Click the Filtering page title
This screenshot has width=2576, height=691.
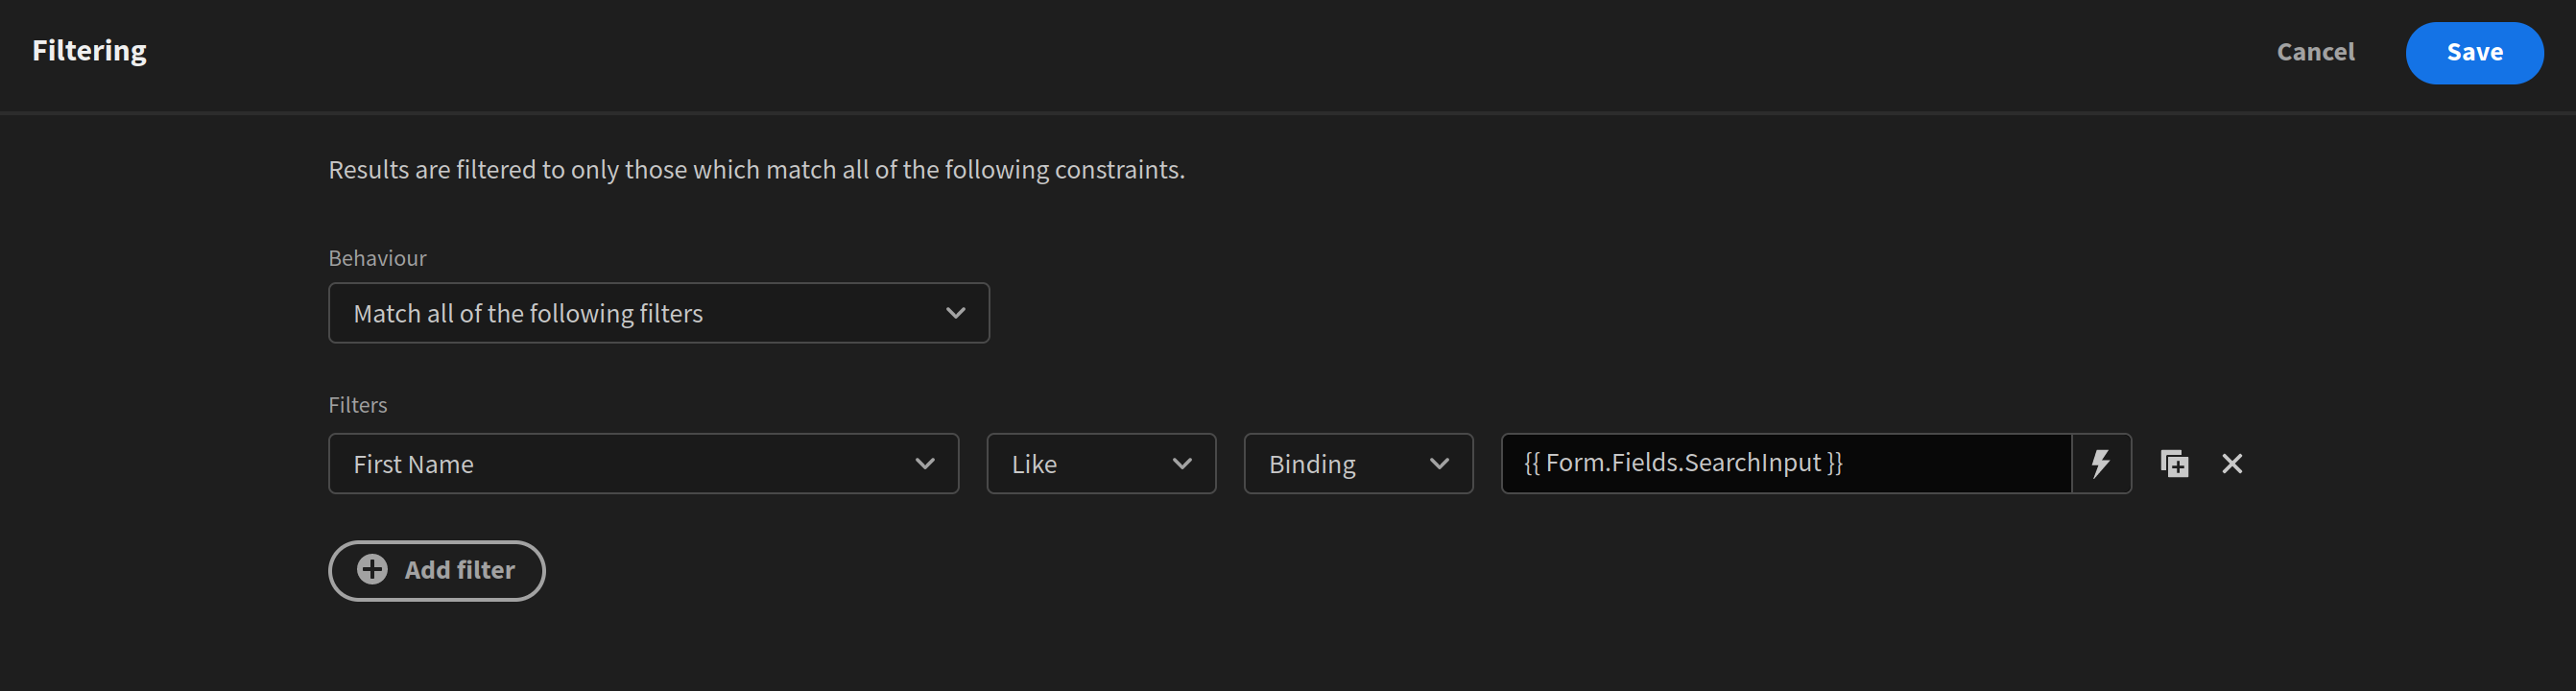(x=88, y=49)
